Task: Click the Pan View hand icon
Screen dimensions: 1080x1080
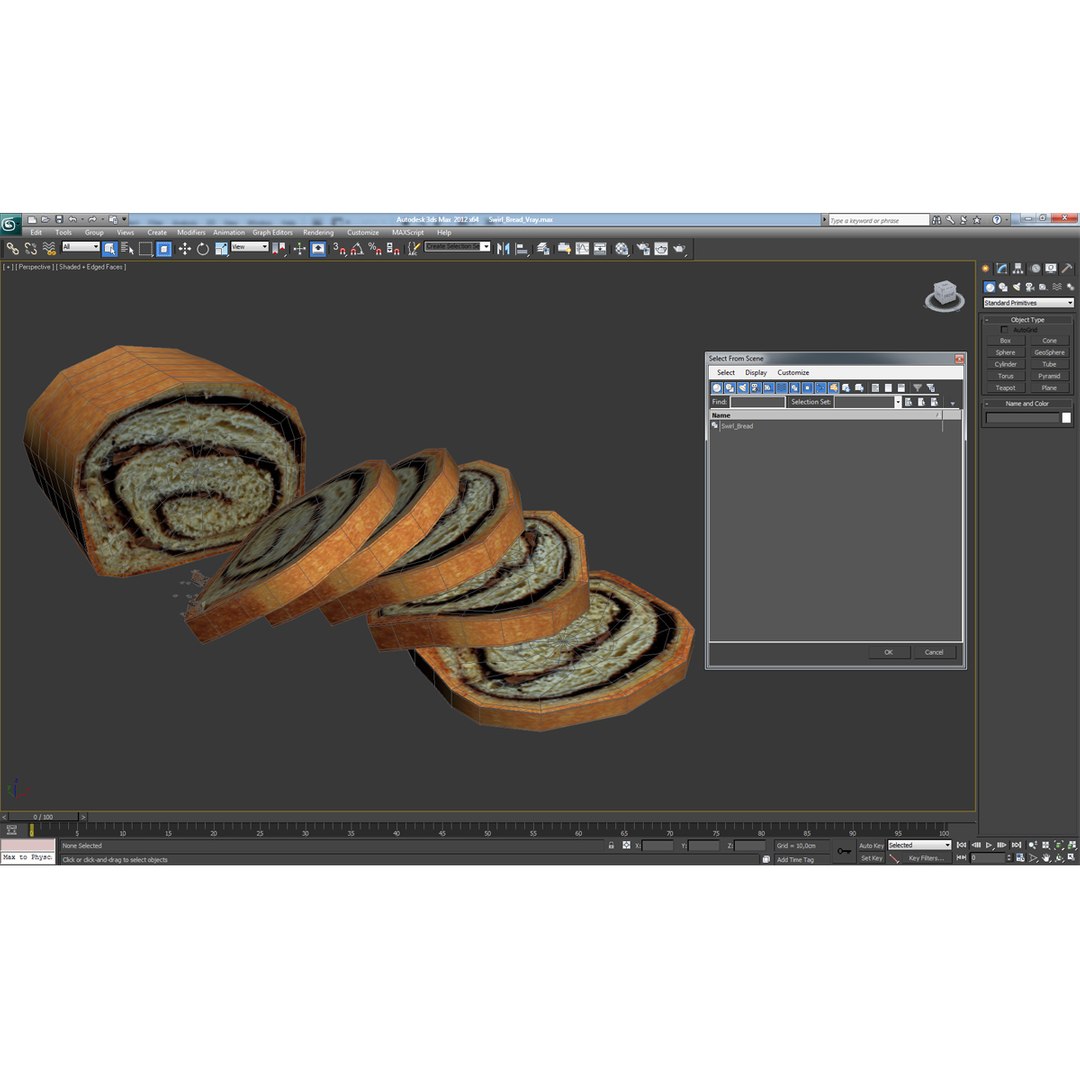Action: click(1046, 858)
